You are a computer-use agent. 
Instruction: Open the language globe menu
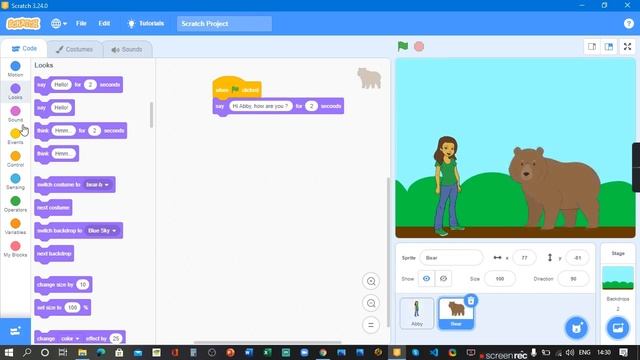tap(59, 24)
